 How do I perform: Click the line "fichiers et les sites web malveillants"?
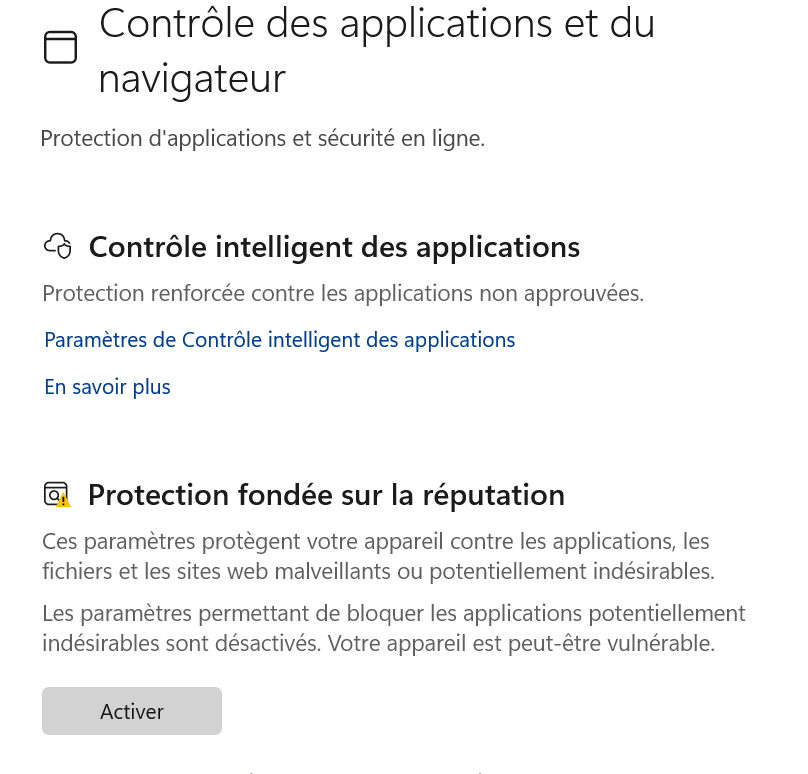point(378,572)
